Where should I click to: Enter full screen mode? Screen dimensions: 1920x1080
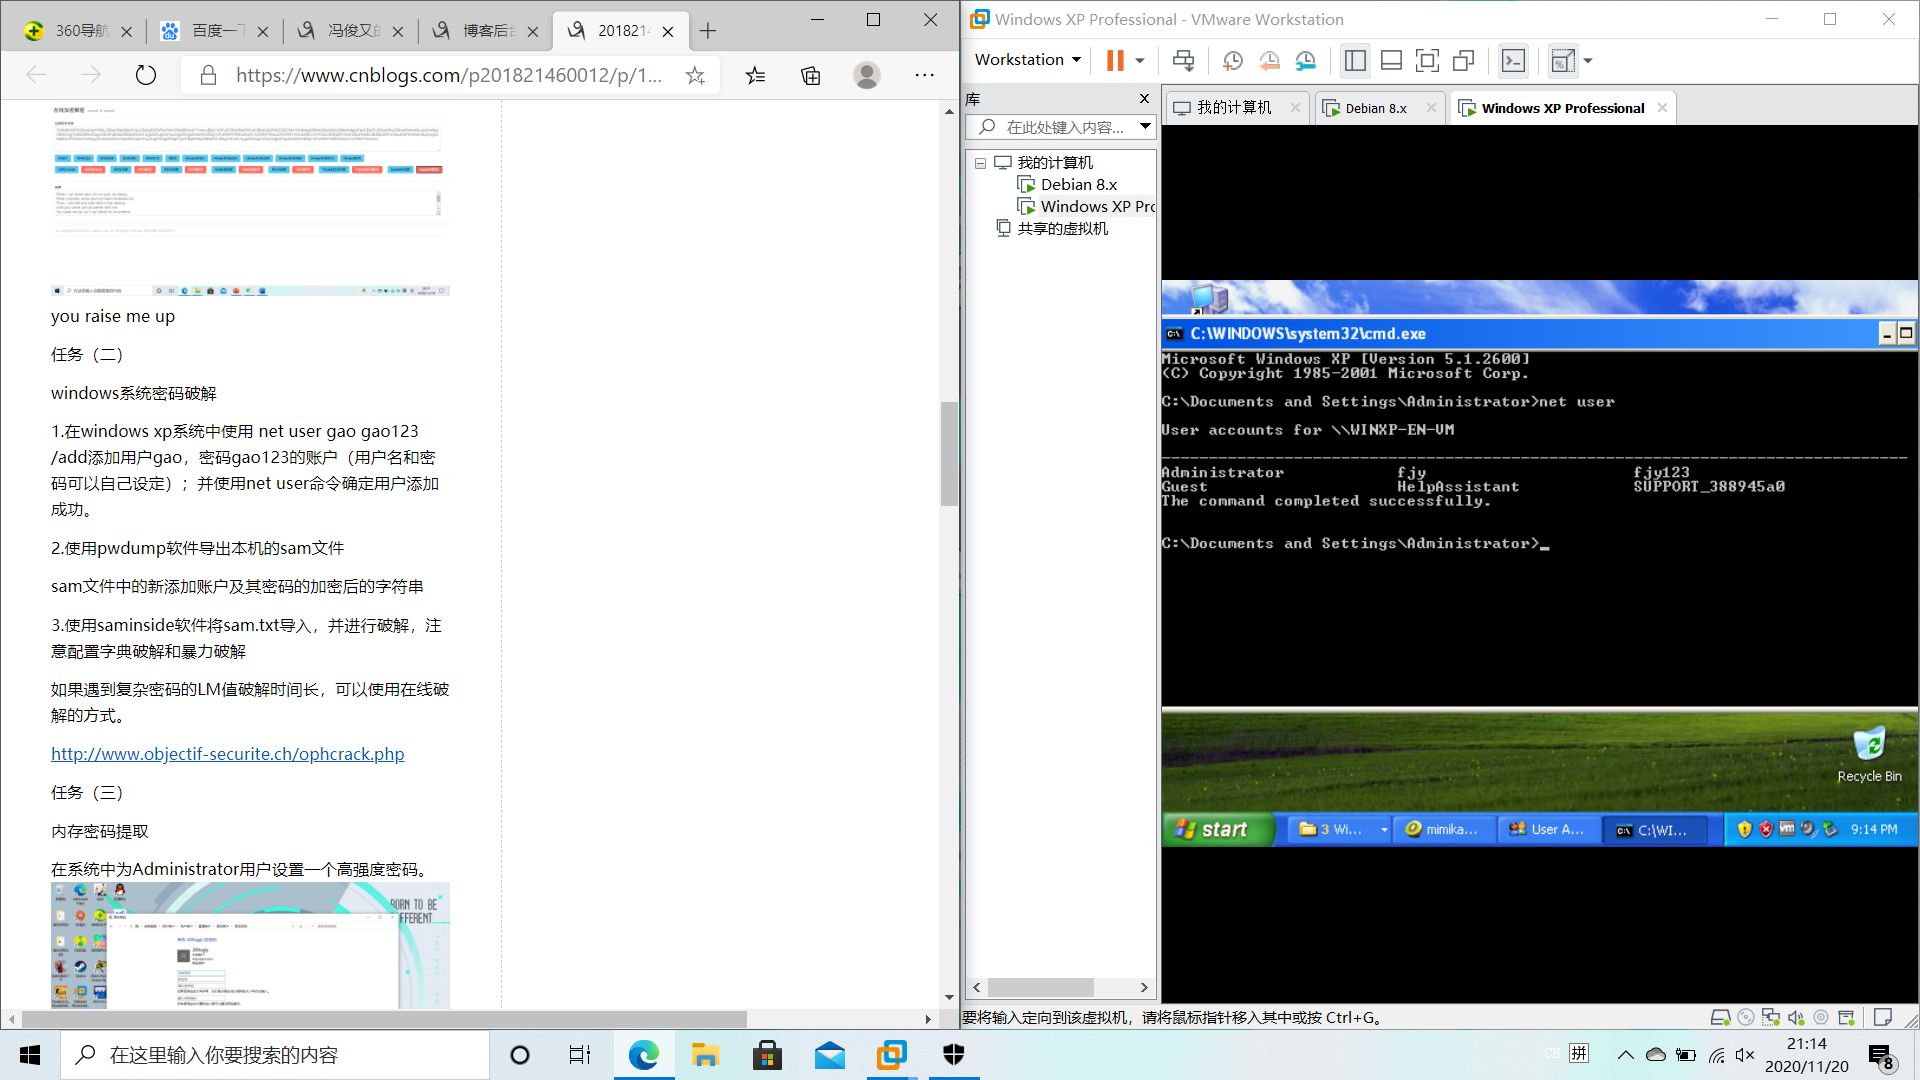pos(1427,61)
